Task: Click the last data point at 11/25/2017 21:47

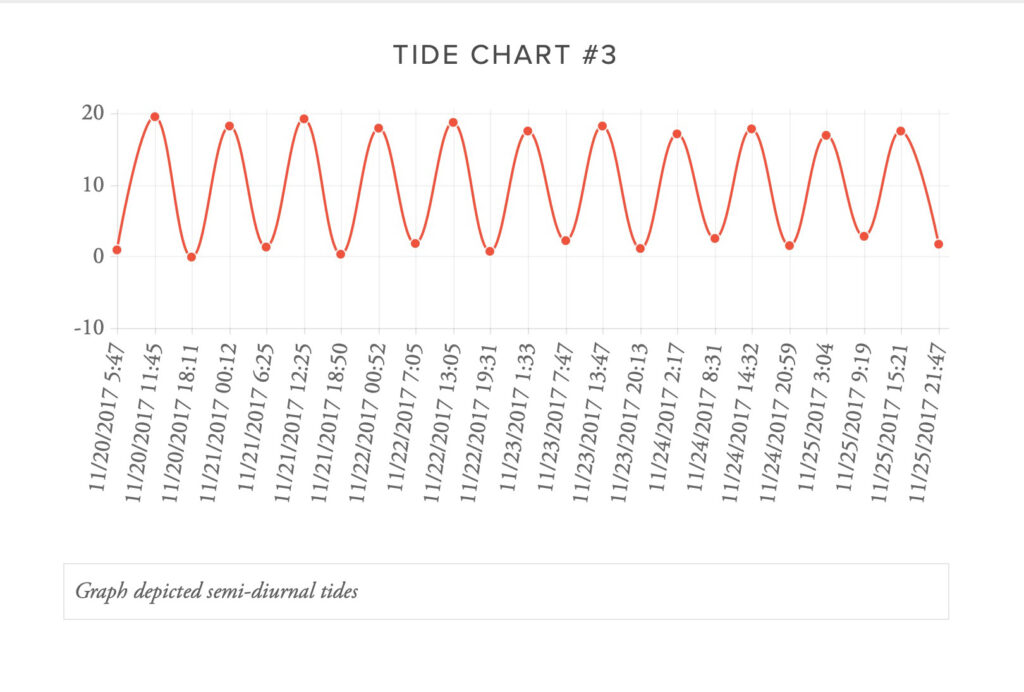Action: click(939, 244)
